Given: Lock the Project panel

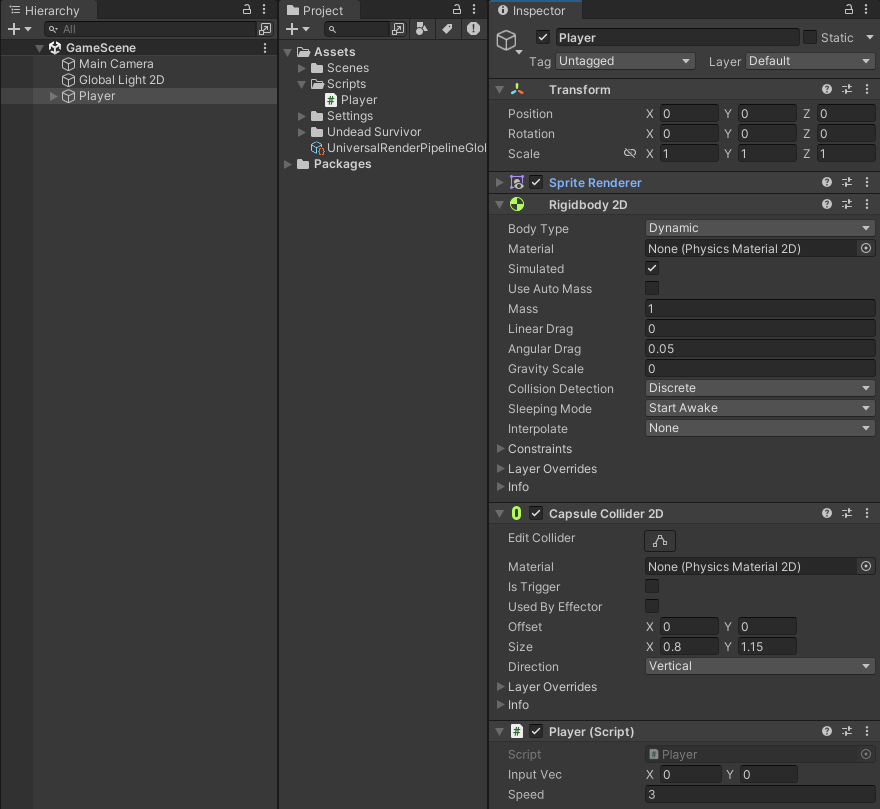Looking at the screenshot, I should click(x=457, y=9).
